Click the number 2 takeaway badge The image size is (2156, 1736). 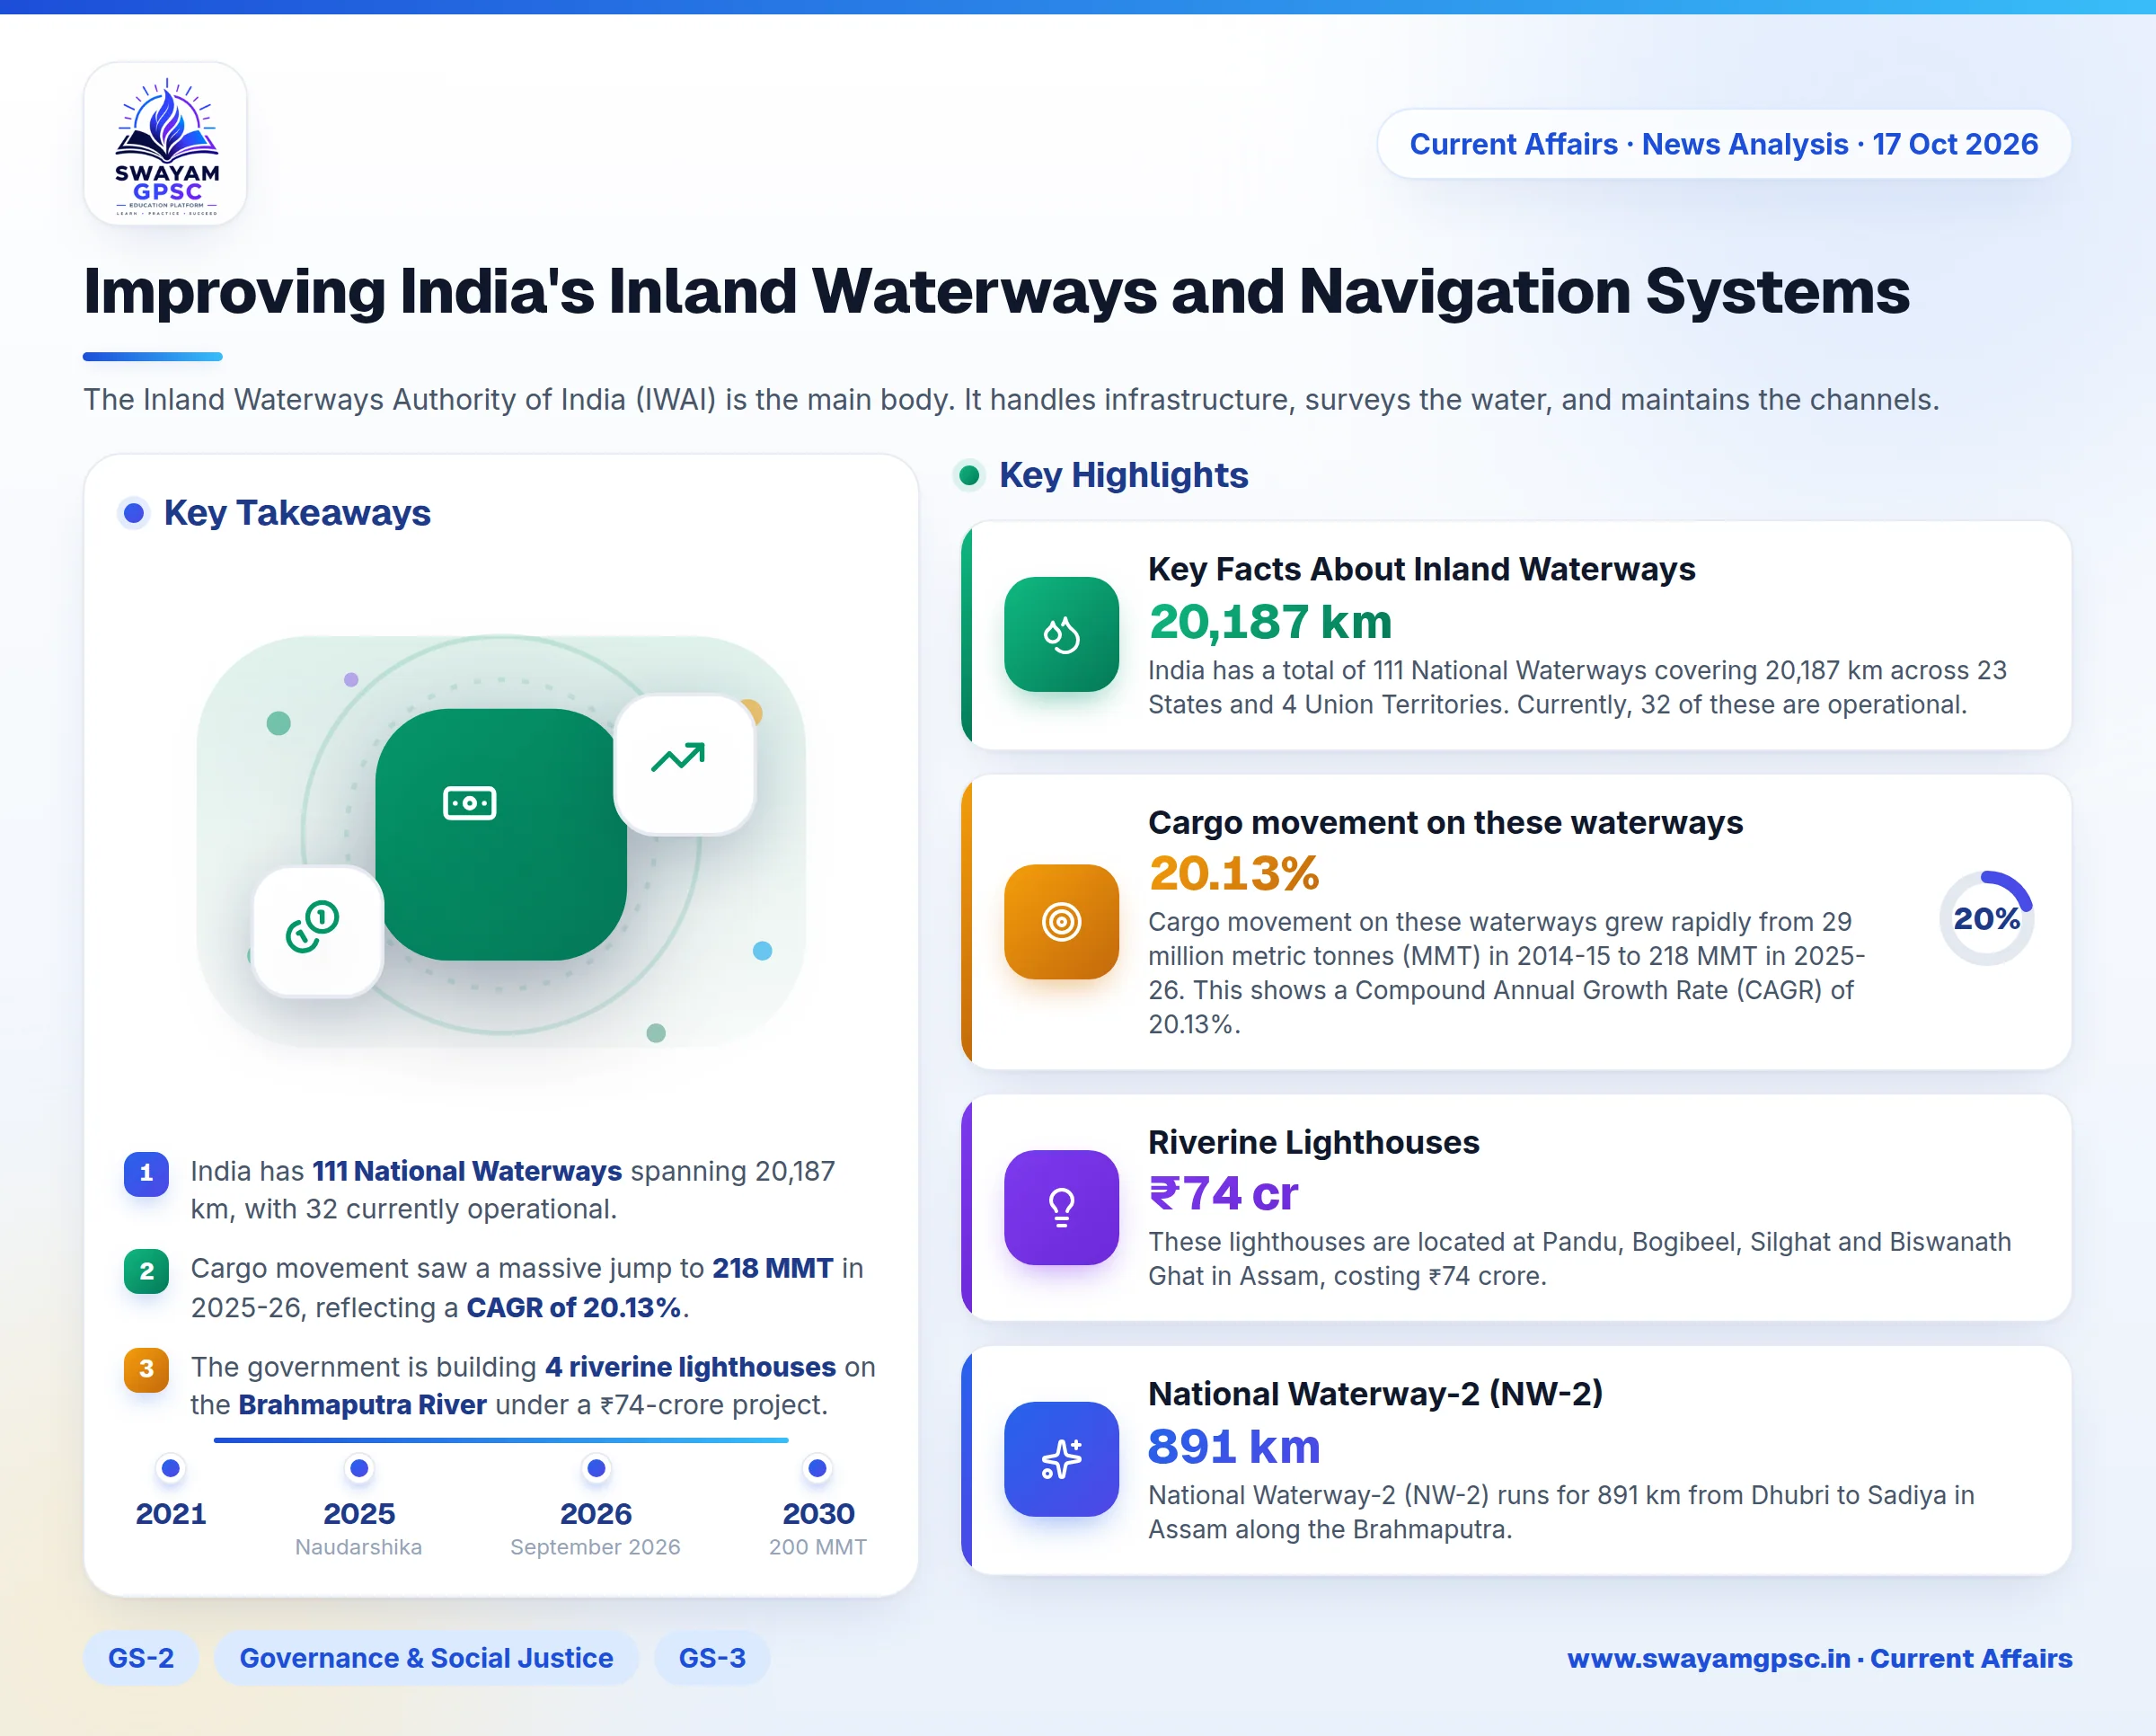click(x=147, y=1271)
